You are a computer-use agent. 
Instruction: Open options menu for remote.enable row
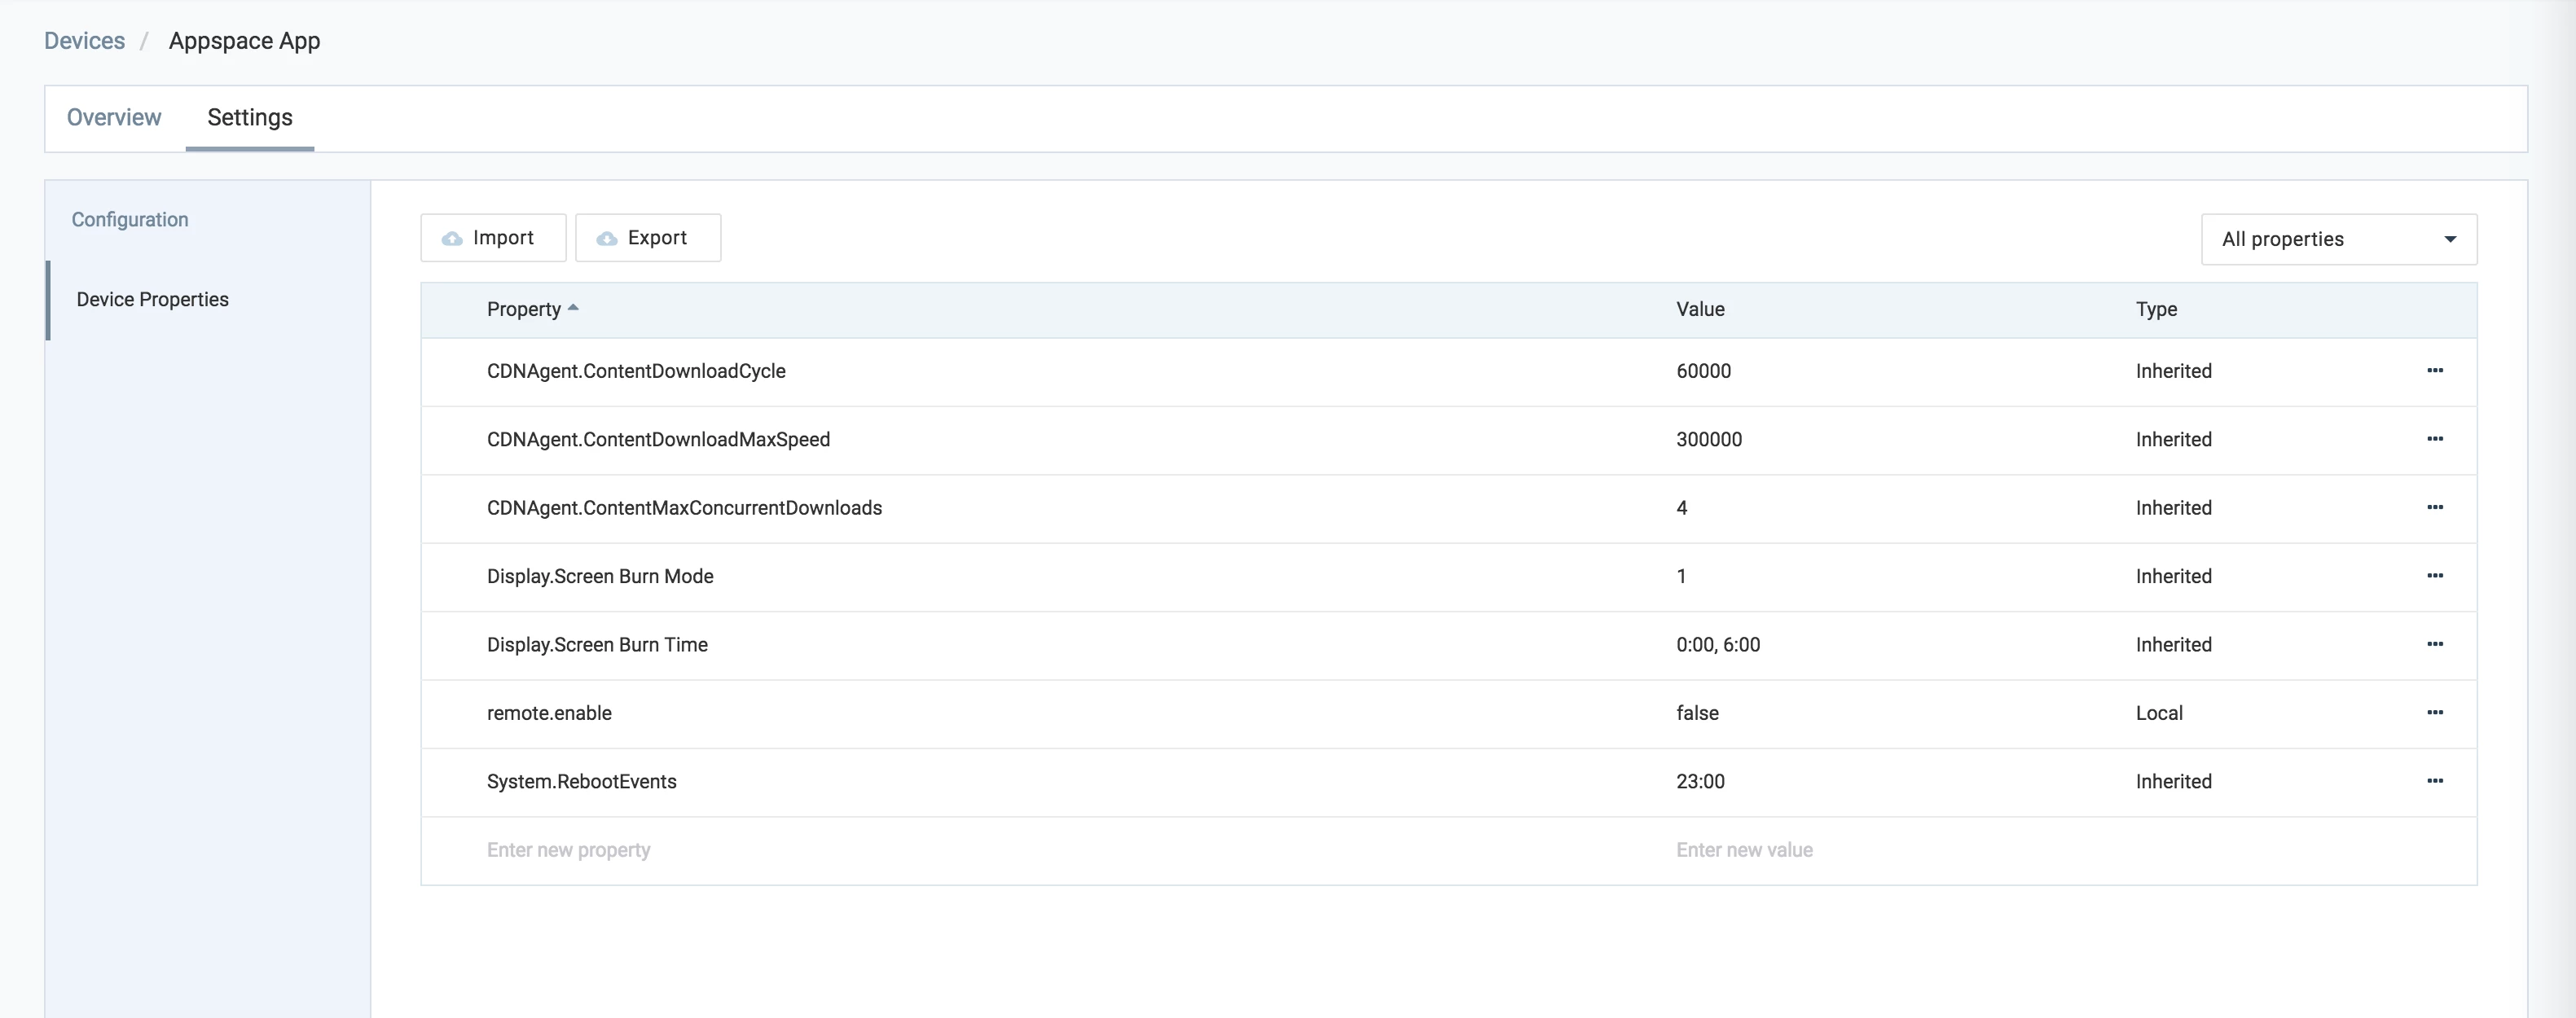coord(2434,713)
